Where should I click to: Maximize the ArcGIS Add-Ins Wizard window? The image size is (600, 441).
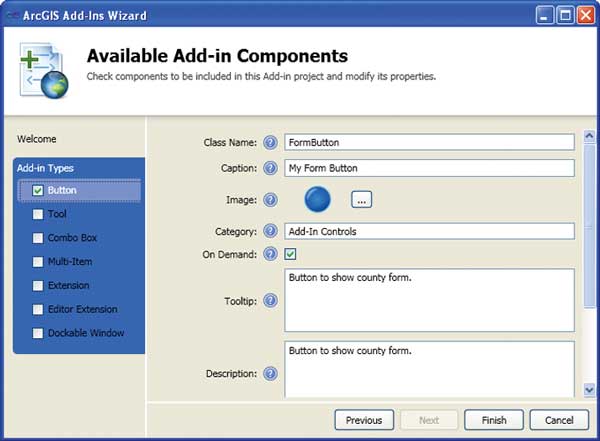565,16
